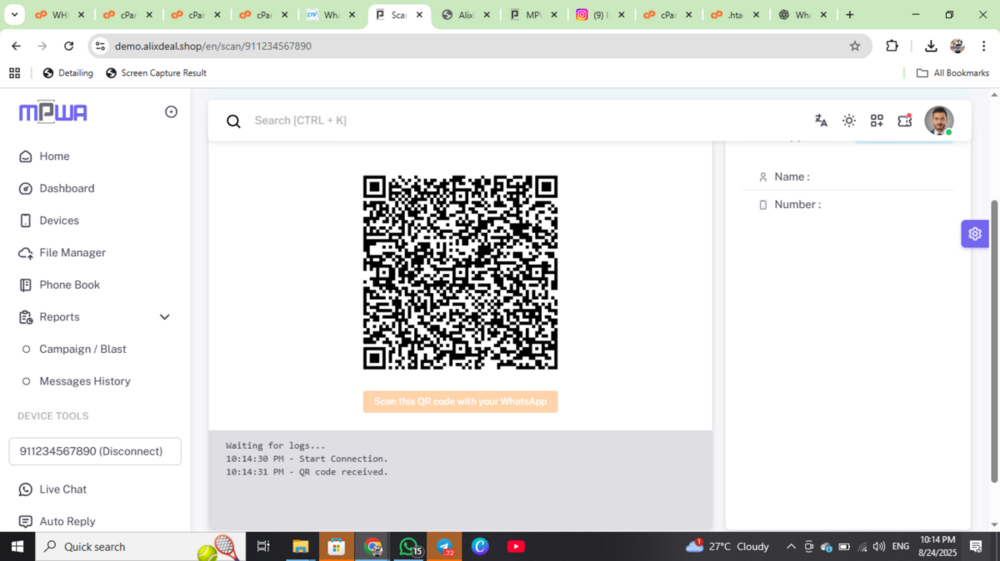The width and height of the screenshot is (1000, 561).
Task: Open the user profile avatar
Action: pyautogui.click(x=939, y=120)
